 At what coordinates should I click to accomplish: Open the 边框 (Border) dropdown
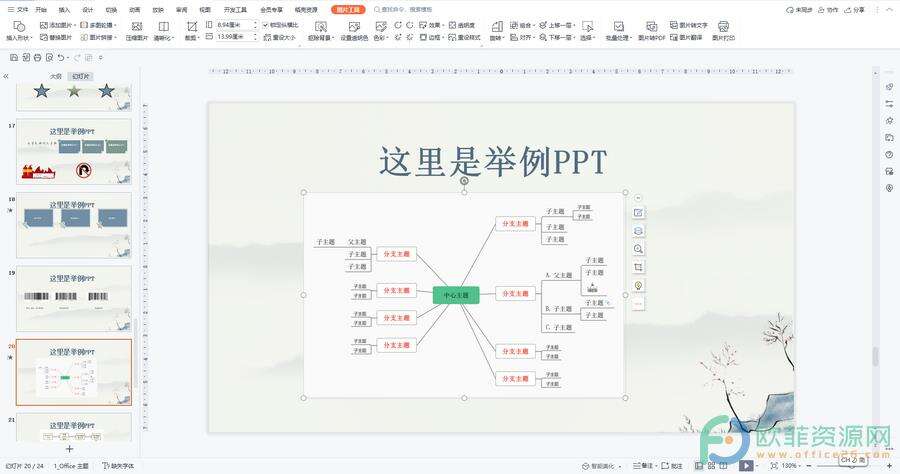[431, 38]
